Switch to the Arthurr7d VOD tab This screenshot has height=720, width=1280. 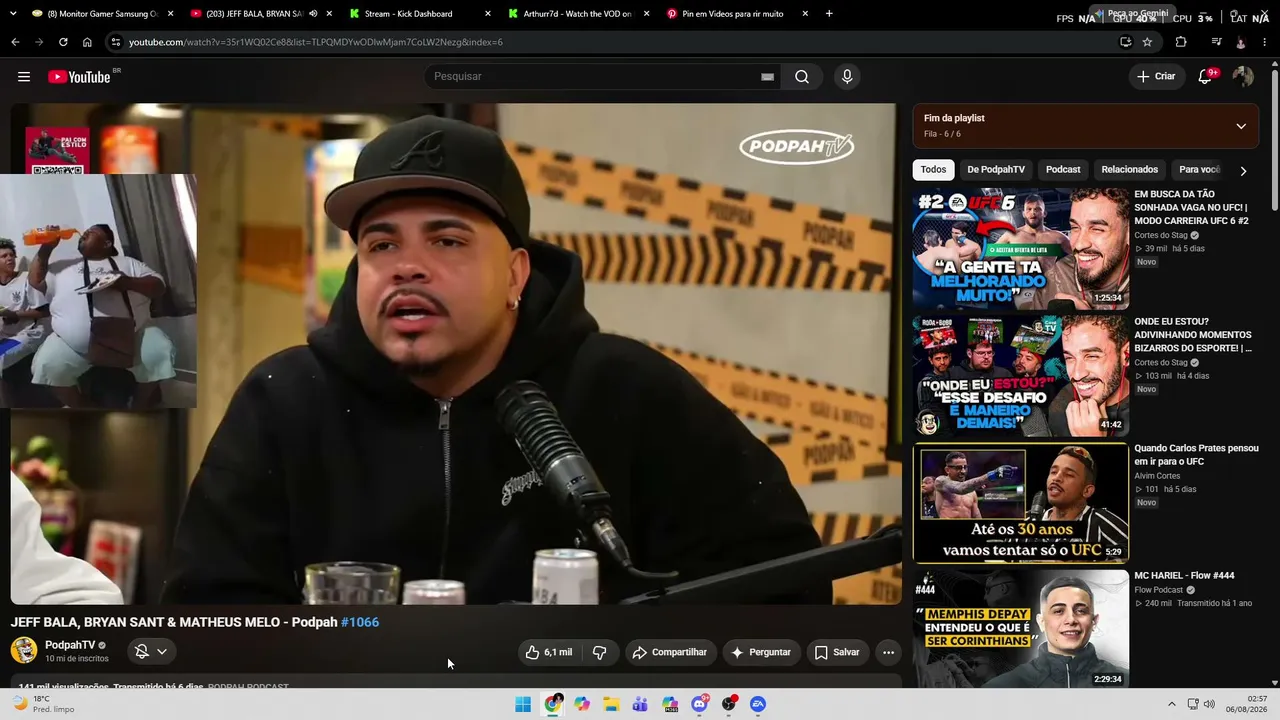click(x=578, y=14)
